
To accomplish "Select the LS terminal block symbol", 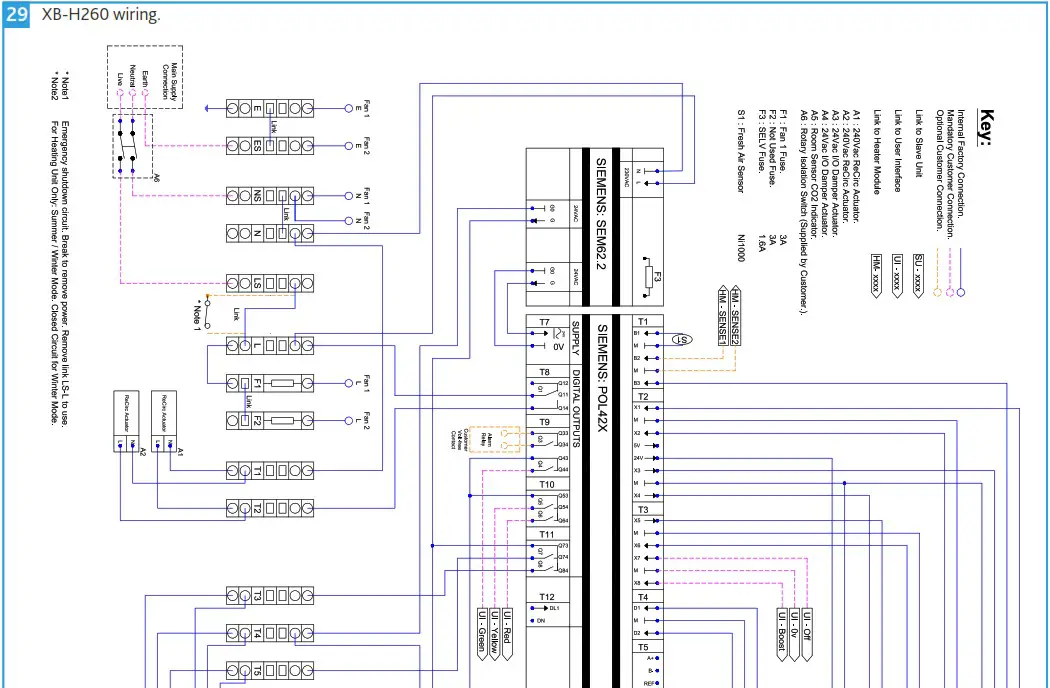I will point(270,282).
